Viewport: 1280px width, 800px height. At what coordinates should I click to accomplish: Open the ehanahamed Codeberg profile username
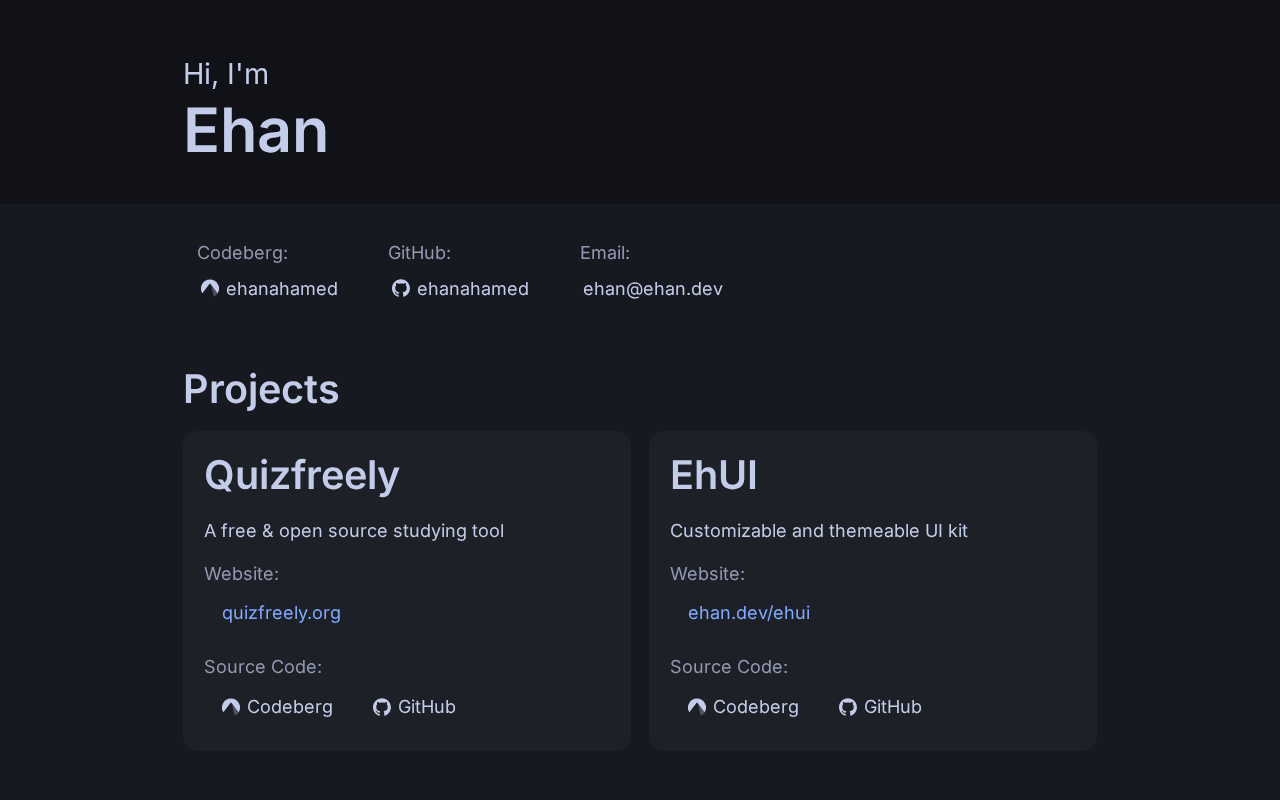tap(282, 289)
